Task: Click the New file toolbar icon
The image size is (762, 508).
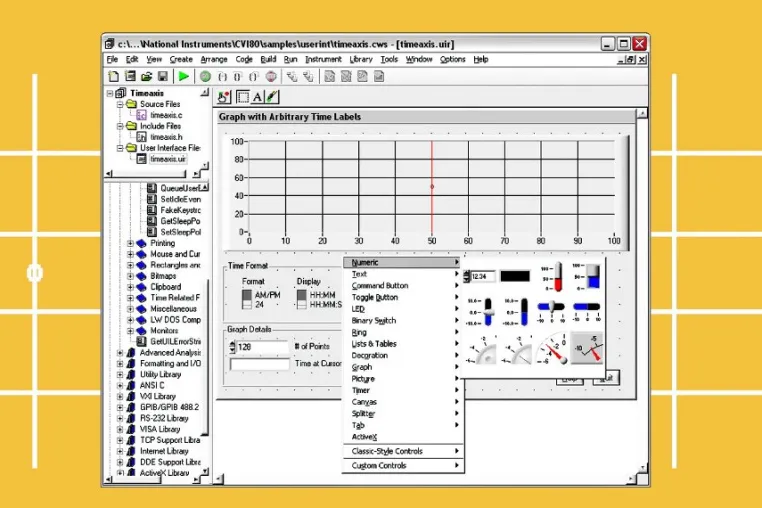Action: pyautogui.click(x=113, y=76)
